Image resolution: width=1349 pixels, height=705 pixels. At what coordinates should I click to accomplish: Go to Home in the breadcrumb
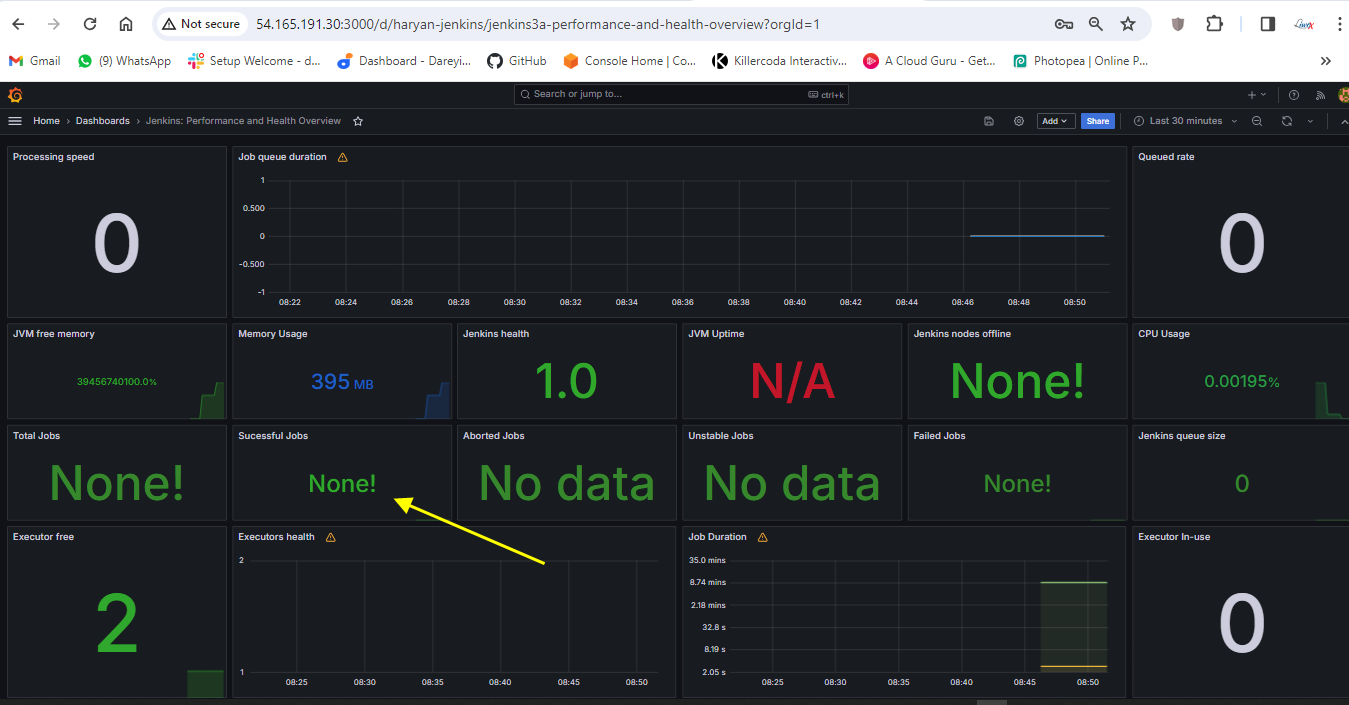coord(46,121)
